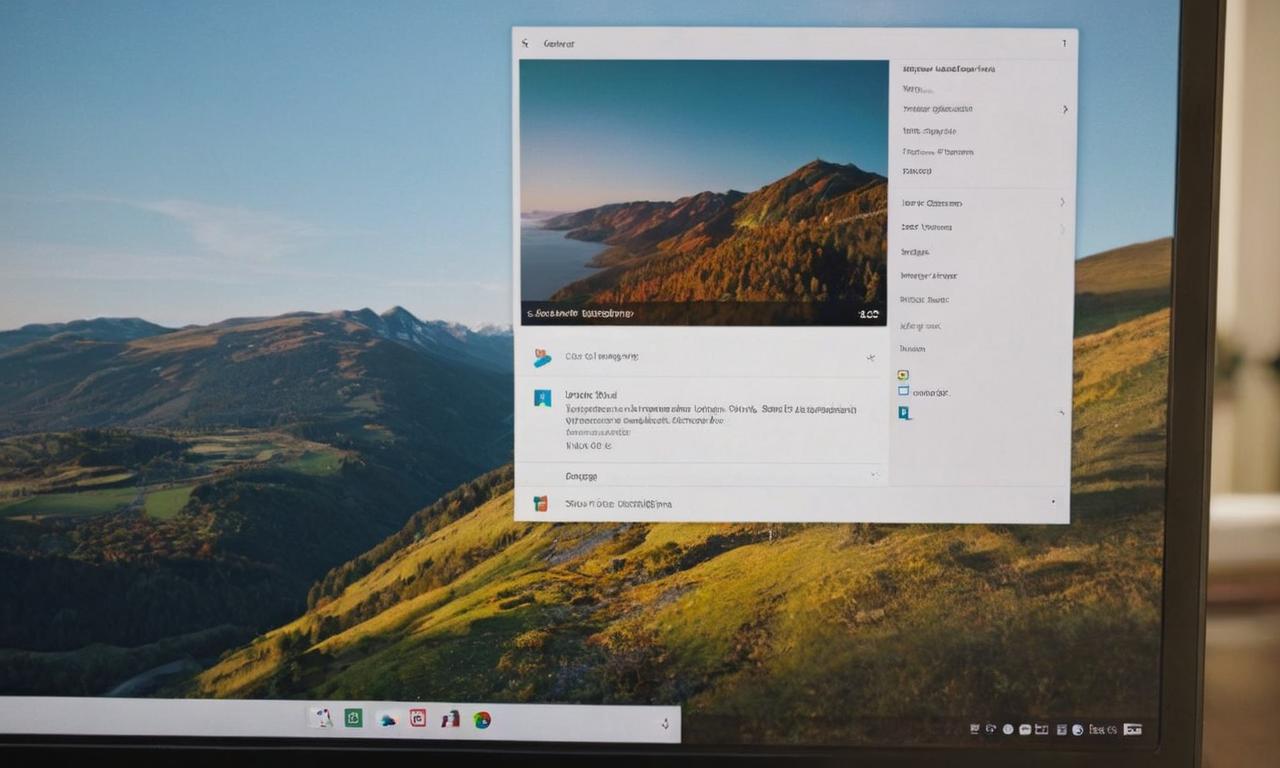Open the dropdown arrow on the first list row
The width and height of the screenshot is (1280, 768).
tap(873, 355)
